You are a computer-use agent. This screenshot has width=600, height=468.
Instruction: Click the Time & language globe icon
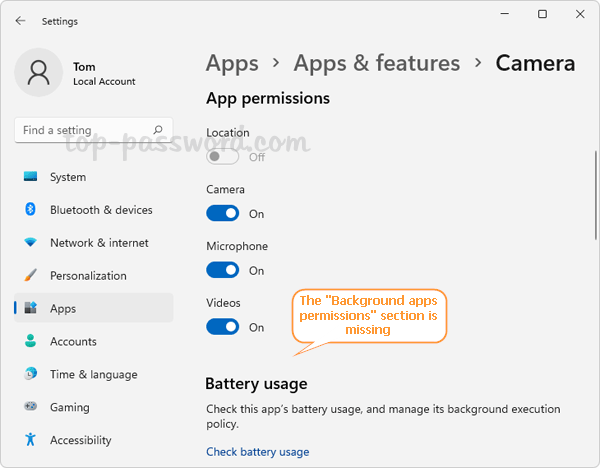coord(30,374)
